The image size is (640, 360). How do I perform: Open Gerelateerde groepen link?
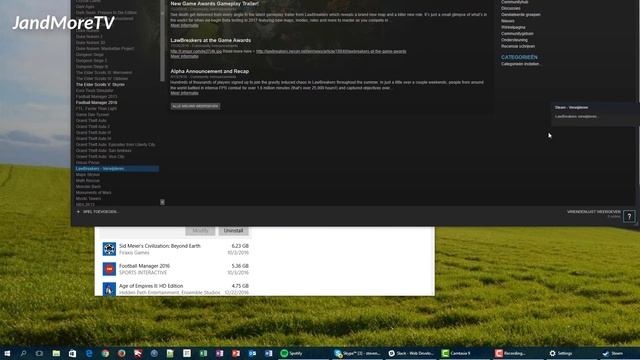[521, 14]
